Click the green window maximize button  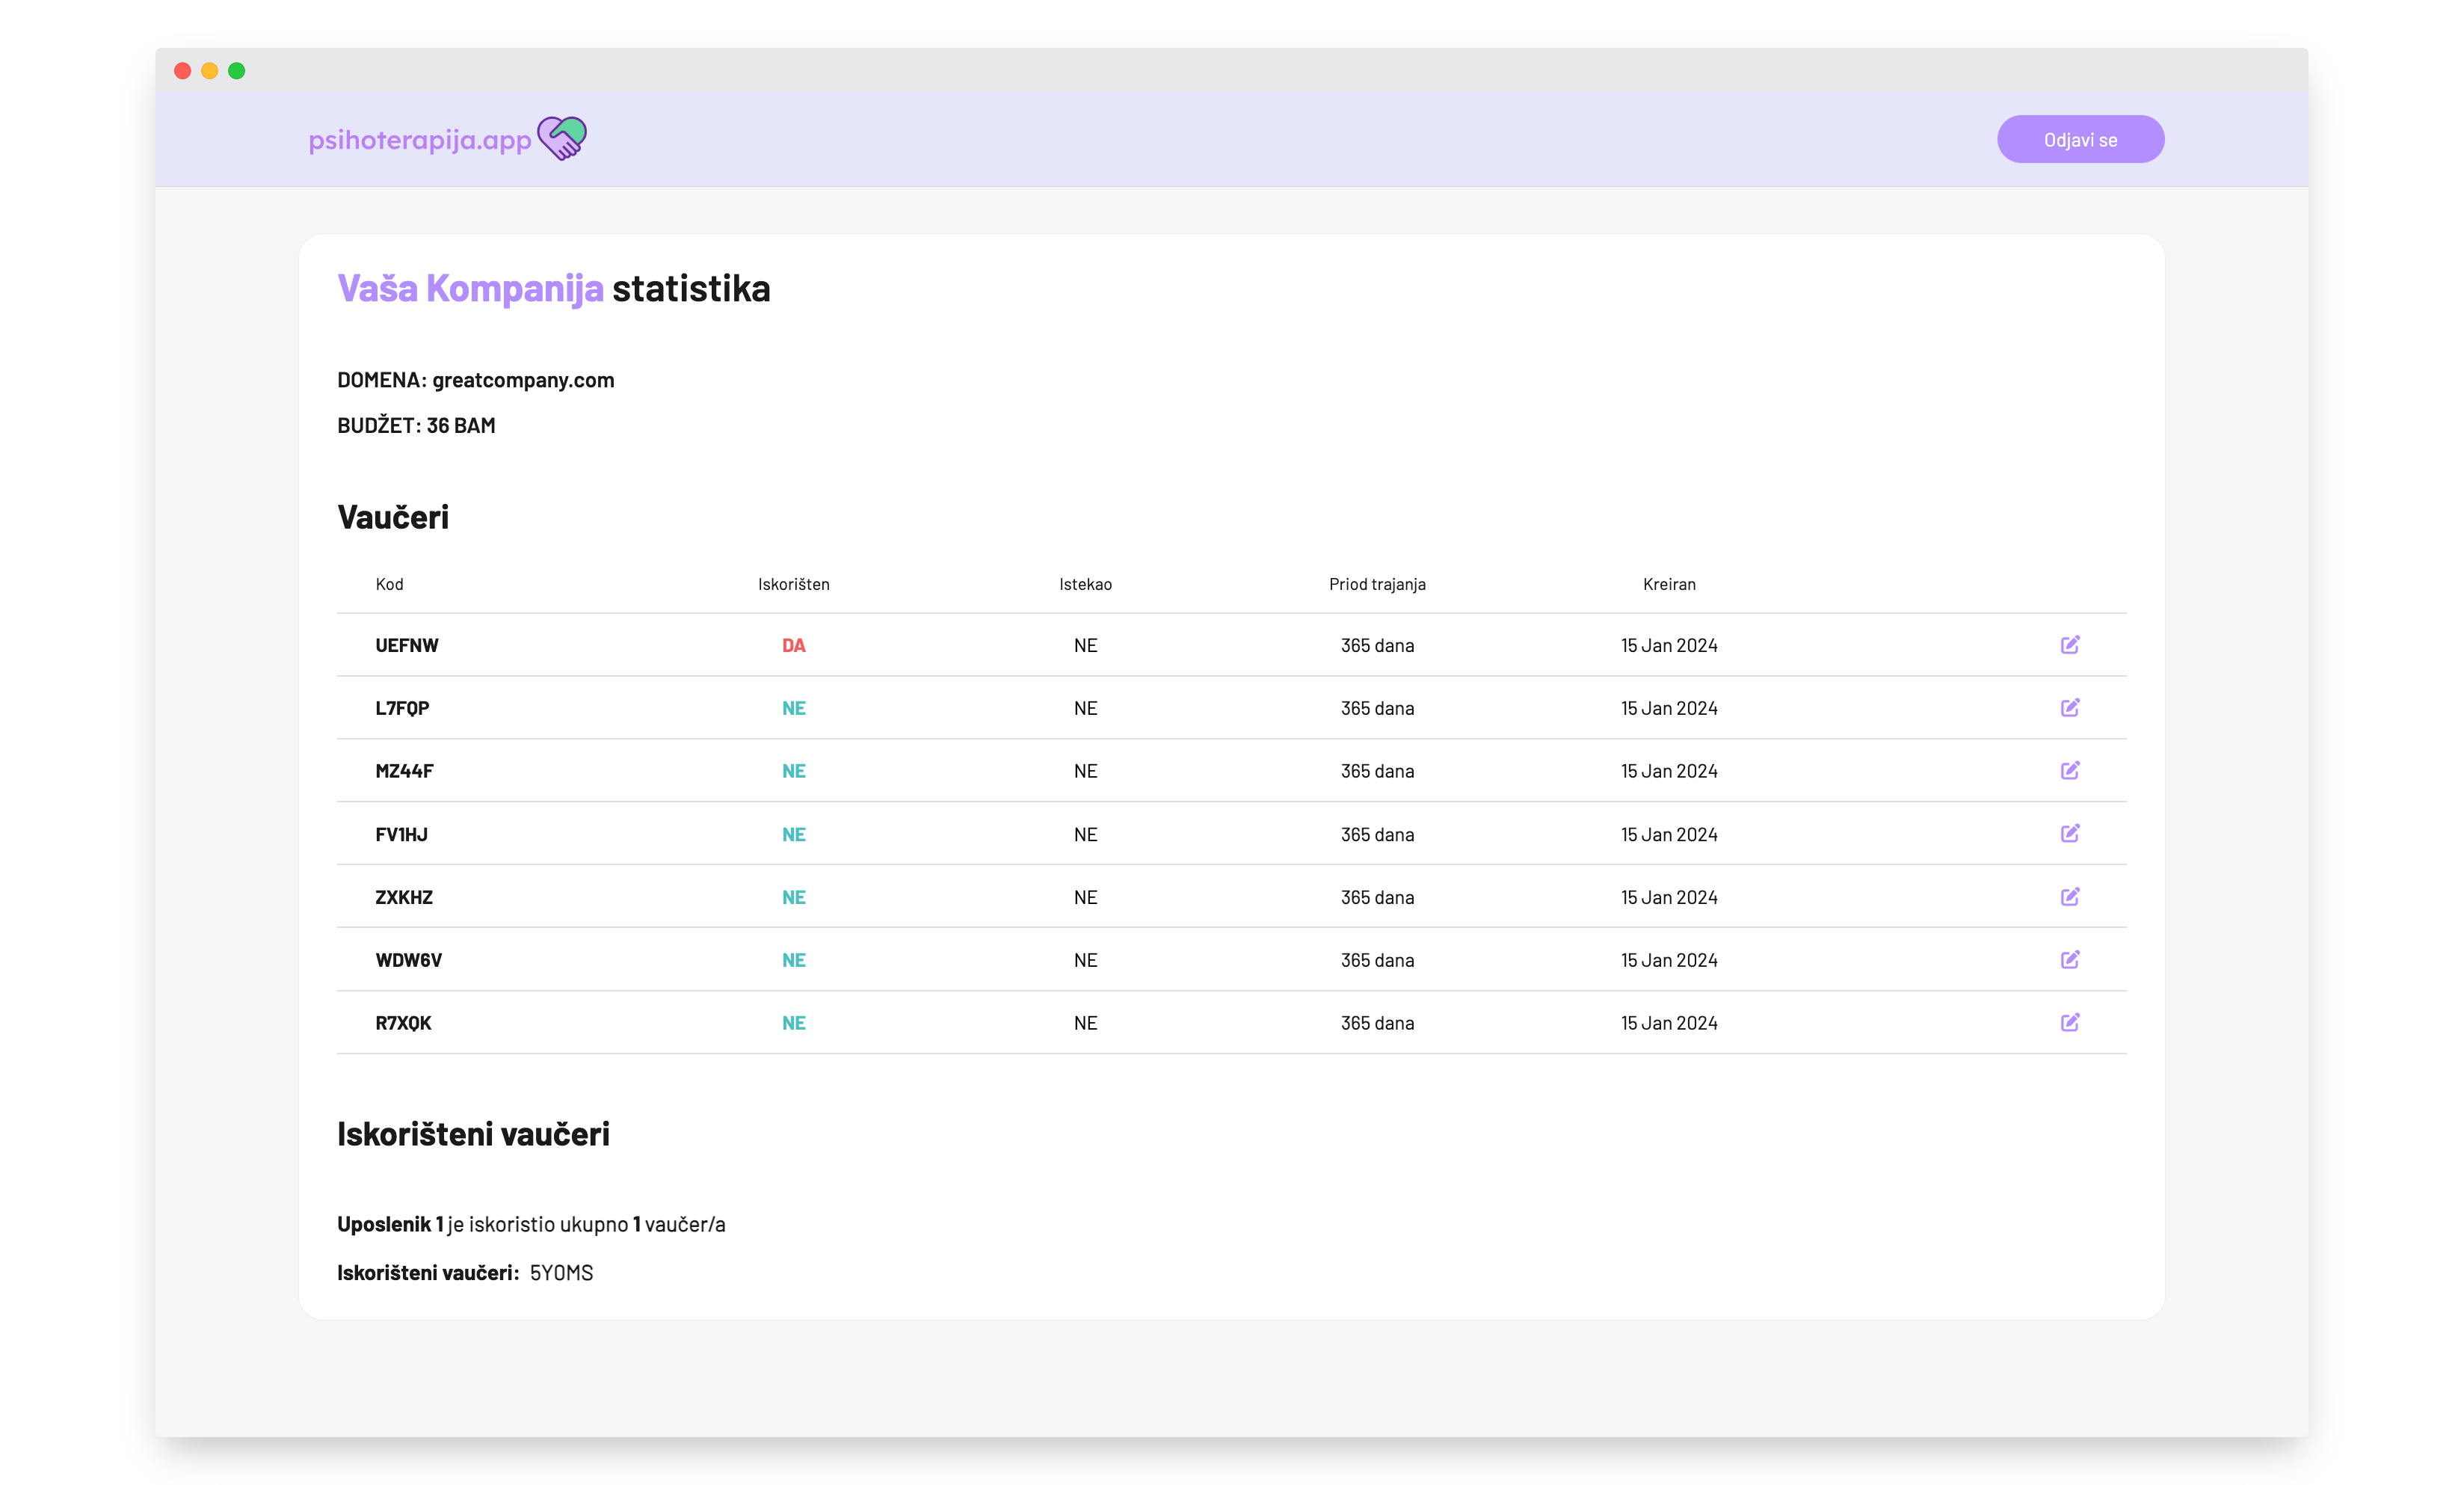click(x=237, y=71)
